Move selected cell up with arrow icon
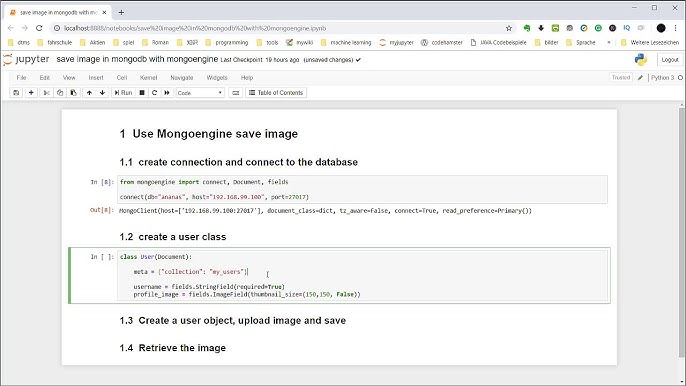The height and width of the screenshot is (386, 686). (89, 93)
